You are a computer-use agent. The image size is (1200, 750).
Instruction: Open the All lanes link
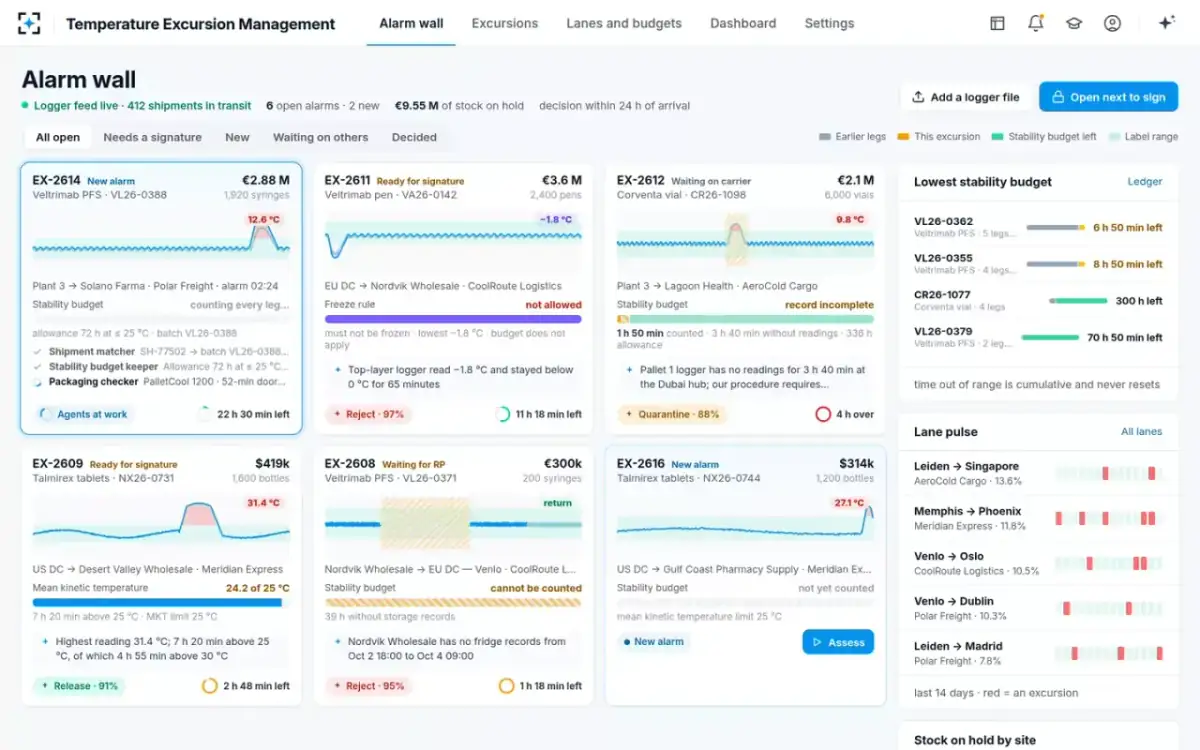(1142, 432)
